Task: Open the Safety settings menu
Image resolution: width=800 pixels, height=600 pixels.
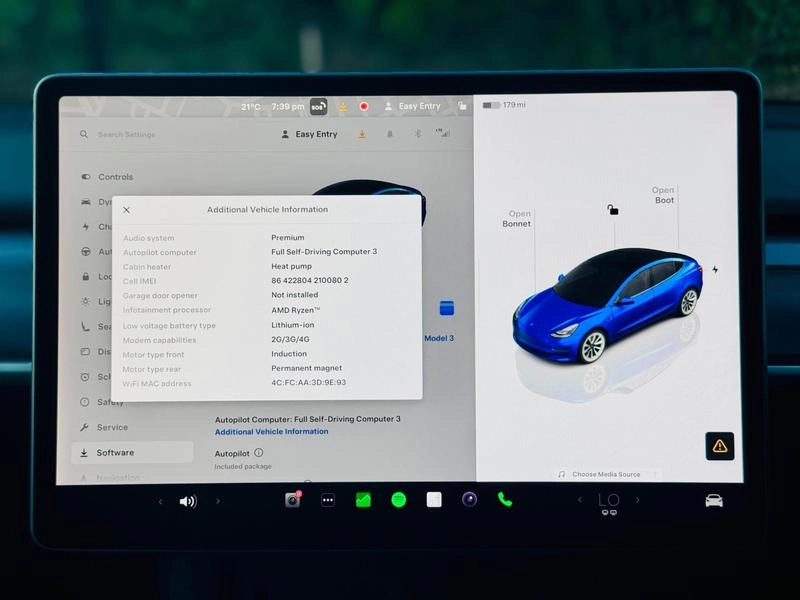Action: 103,402
